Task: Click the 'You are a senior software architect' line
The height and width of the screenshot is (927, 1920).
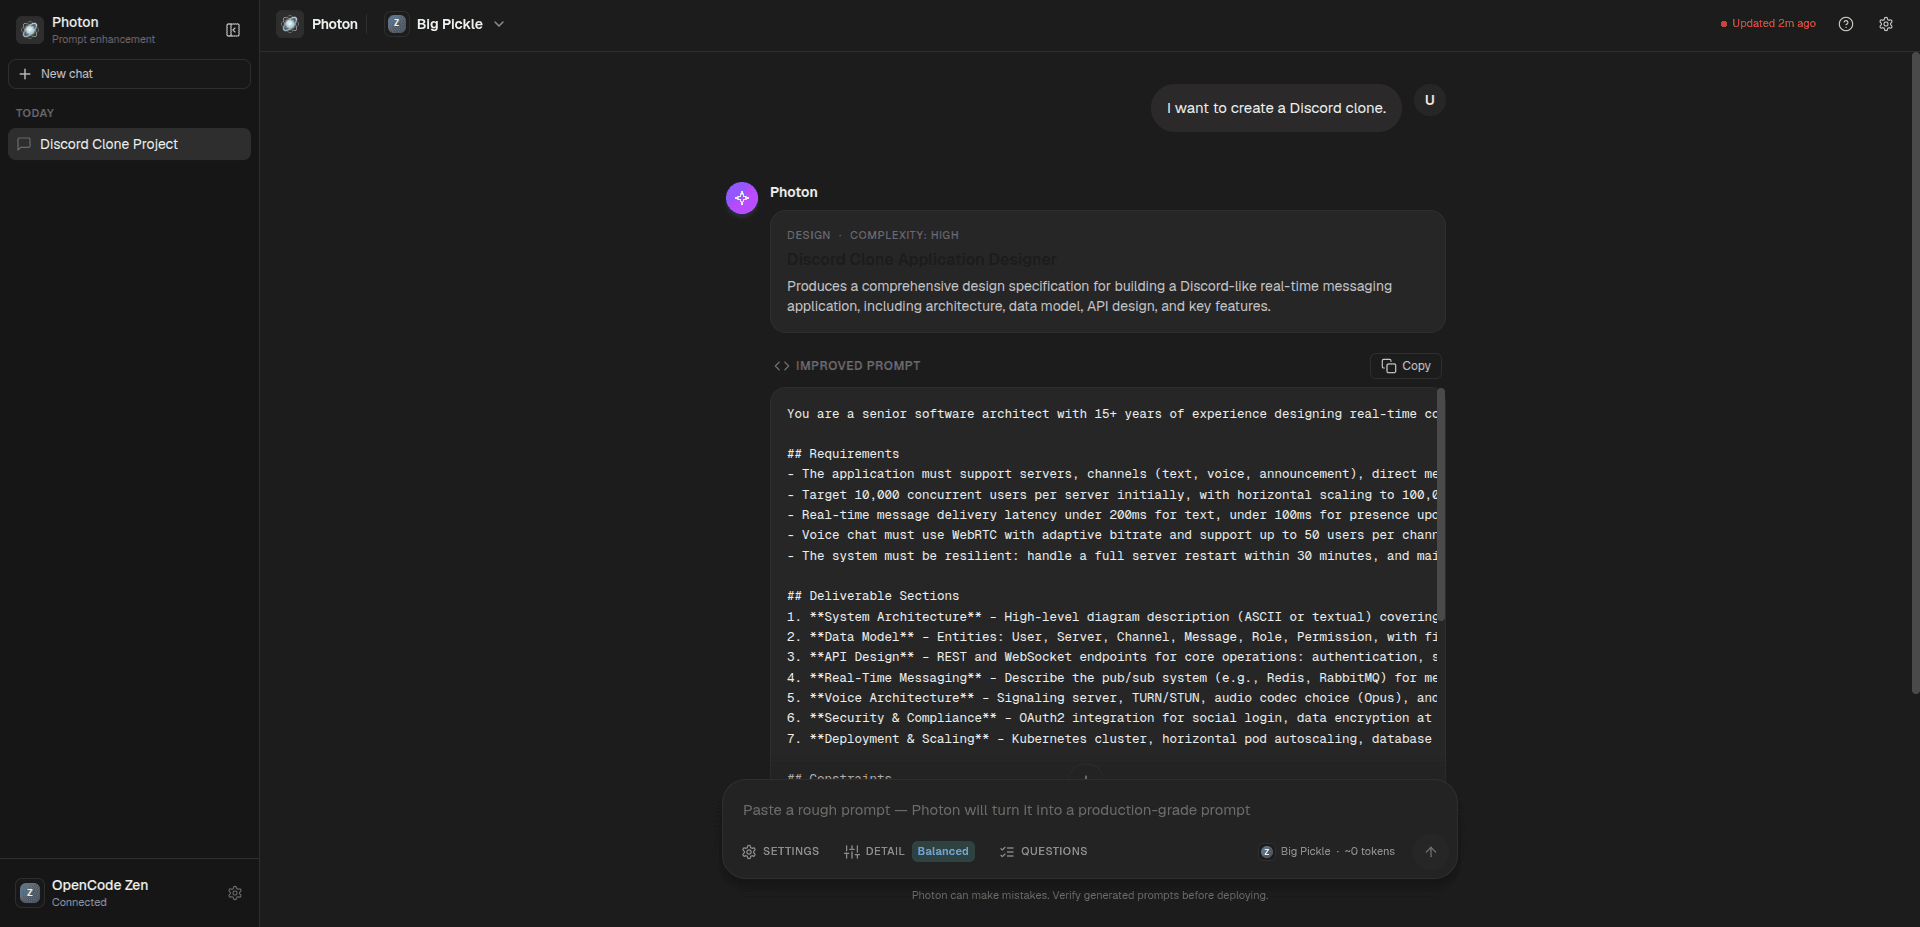Action: pyautogui.click(x=1112, y=414)
